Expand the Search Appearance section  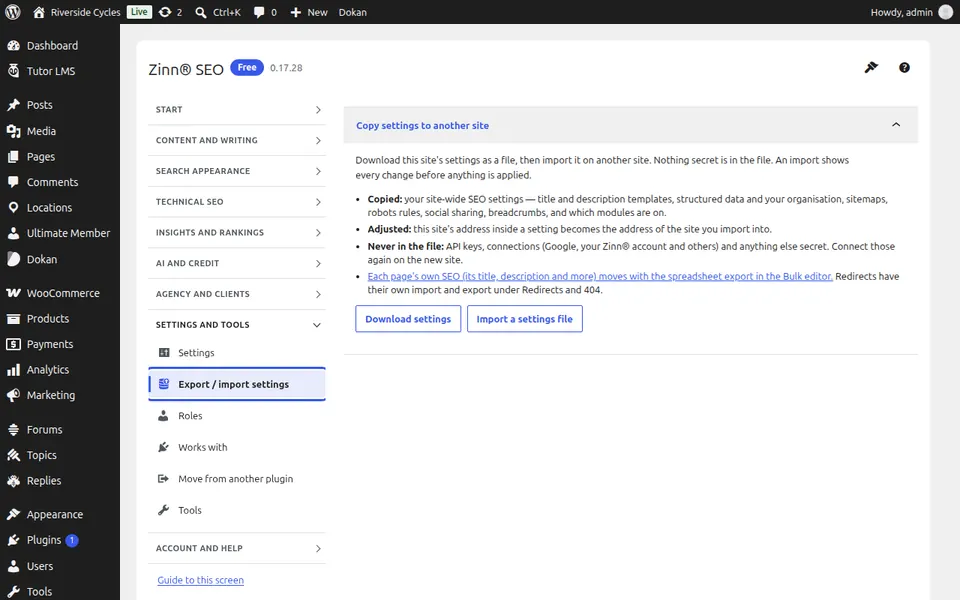tap(236, 171)
